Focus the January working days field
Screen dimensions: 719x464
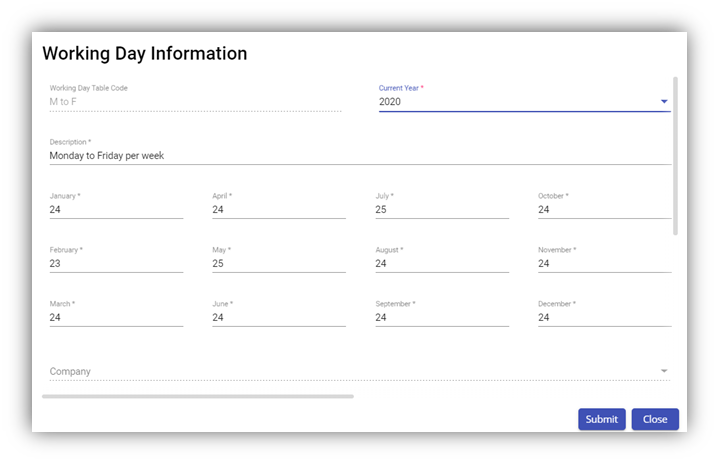point(116,210)
